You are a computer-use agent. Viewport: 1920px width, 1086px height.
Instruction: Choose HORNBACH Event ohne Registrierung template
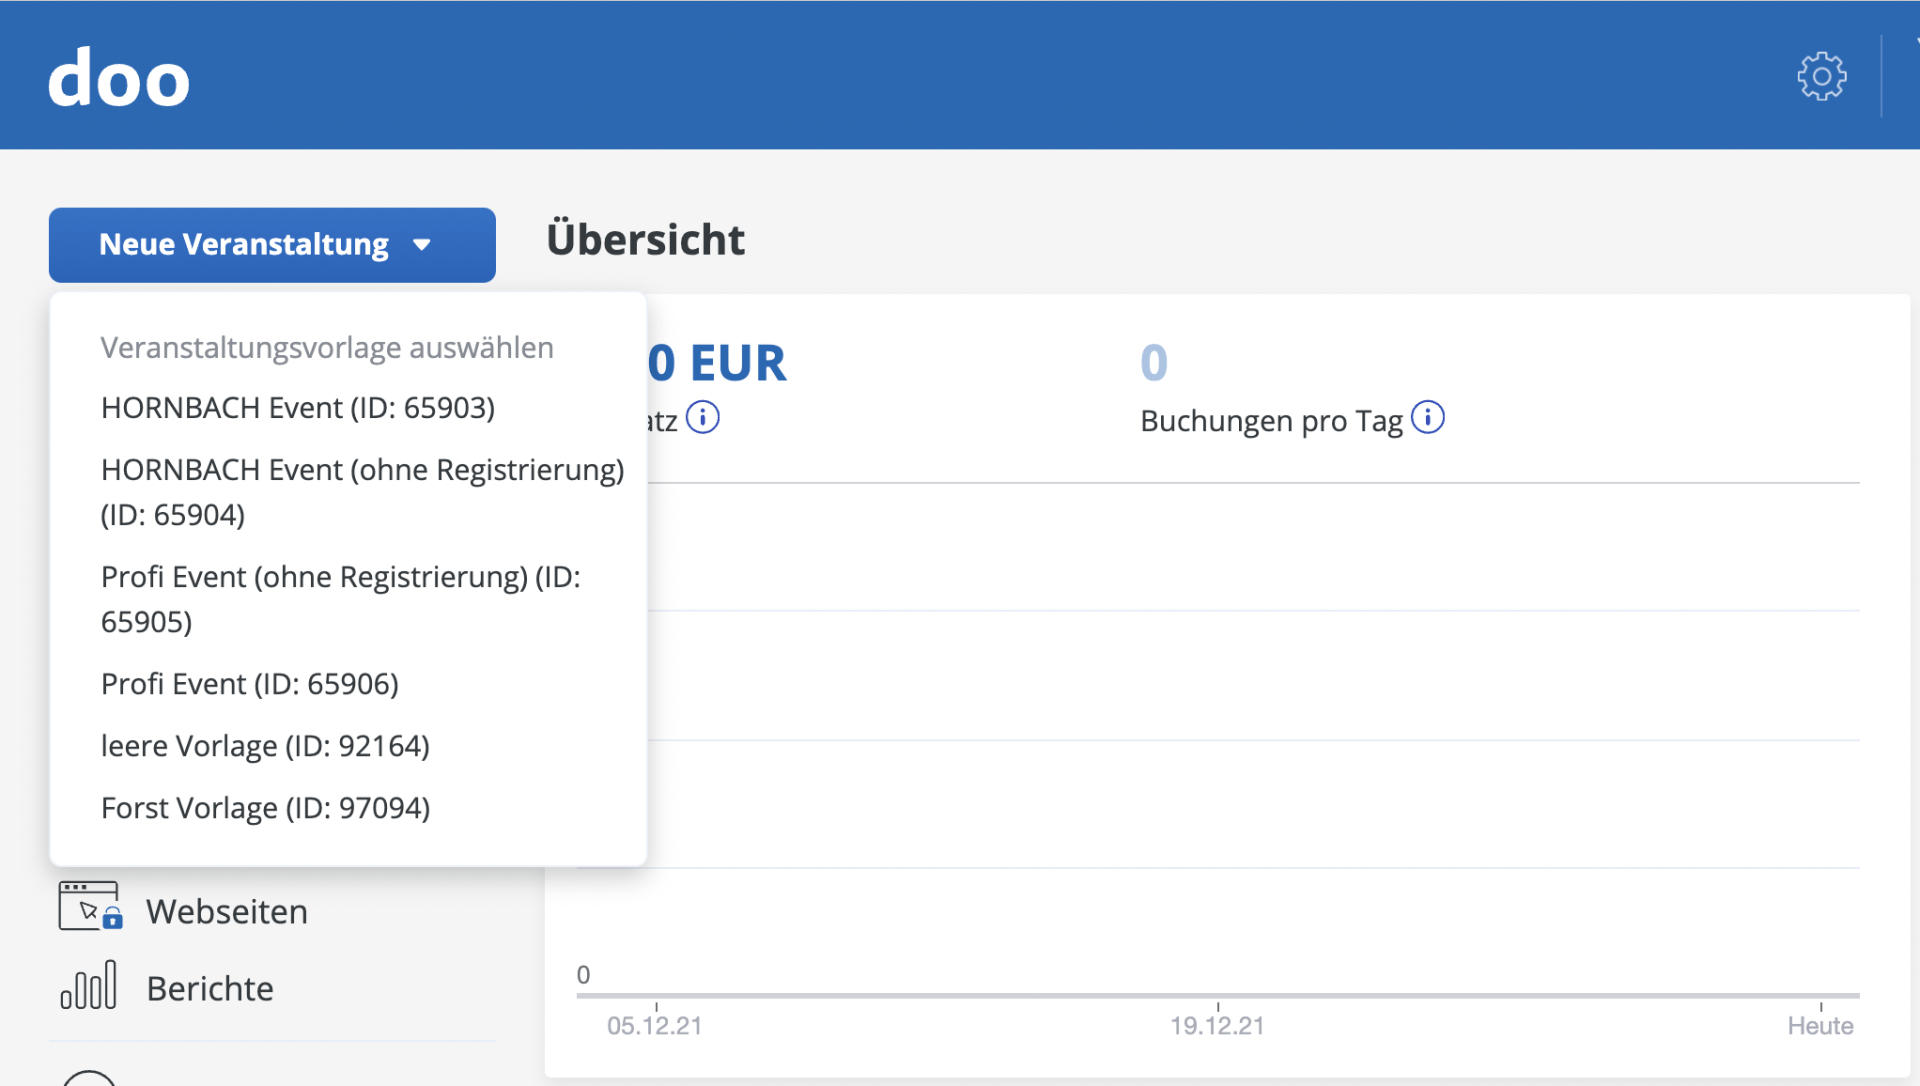click(362, 492)
